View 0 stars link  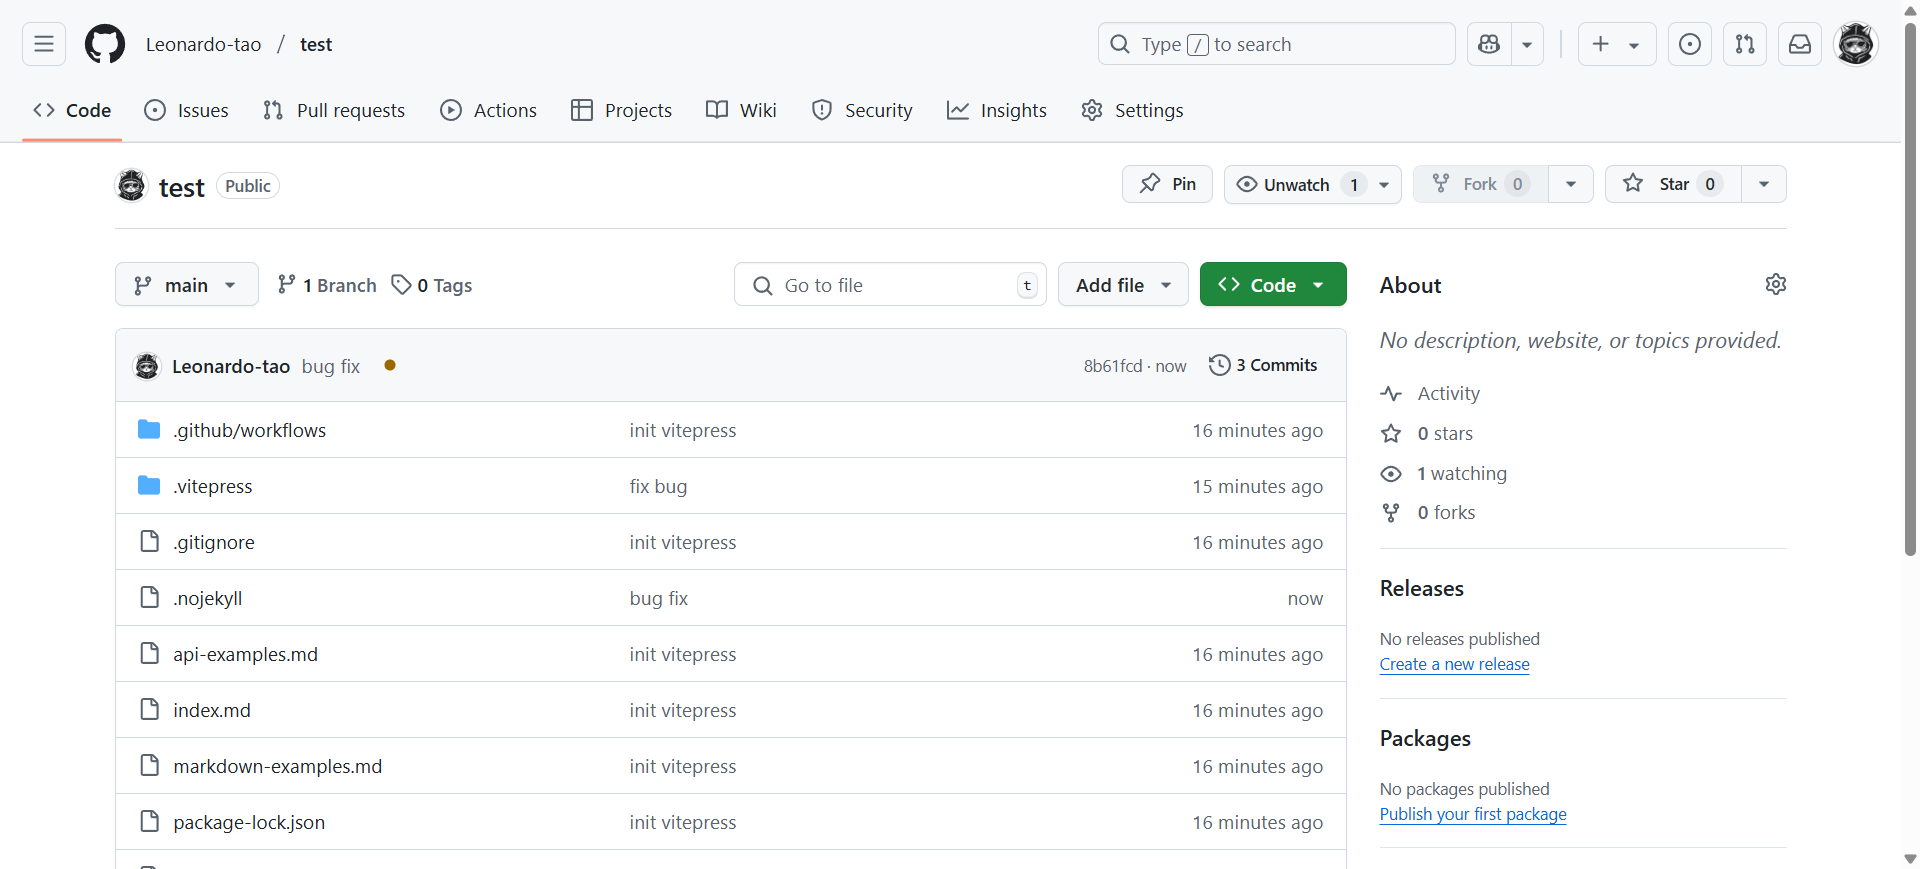[1427, 433]
